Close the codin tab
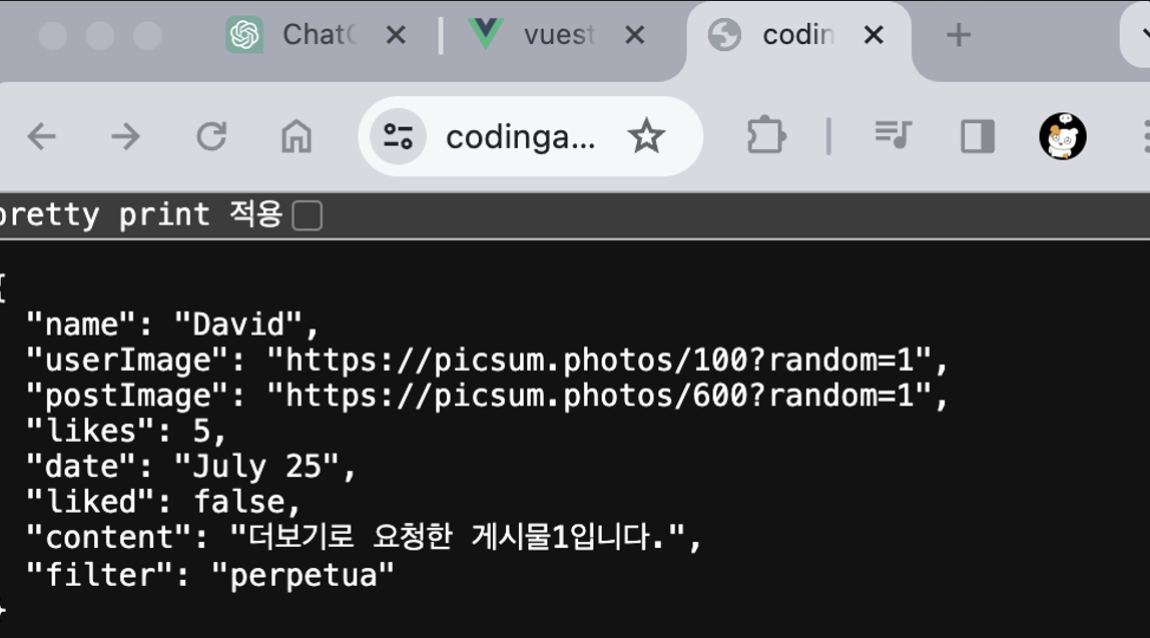Screen dimensions: 1150x638 pyautogui.click(x=873, y=35)
